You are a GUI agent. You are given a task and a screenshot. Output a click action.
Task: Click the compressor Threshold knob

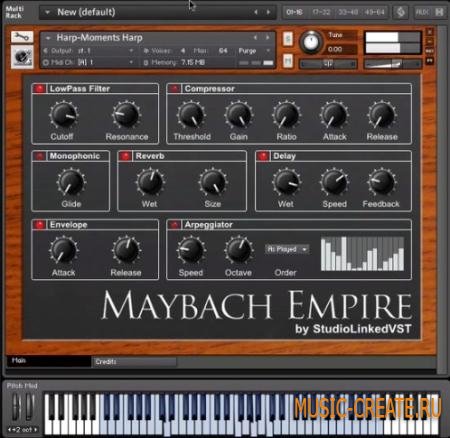click(x=191, y=115)
